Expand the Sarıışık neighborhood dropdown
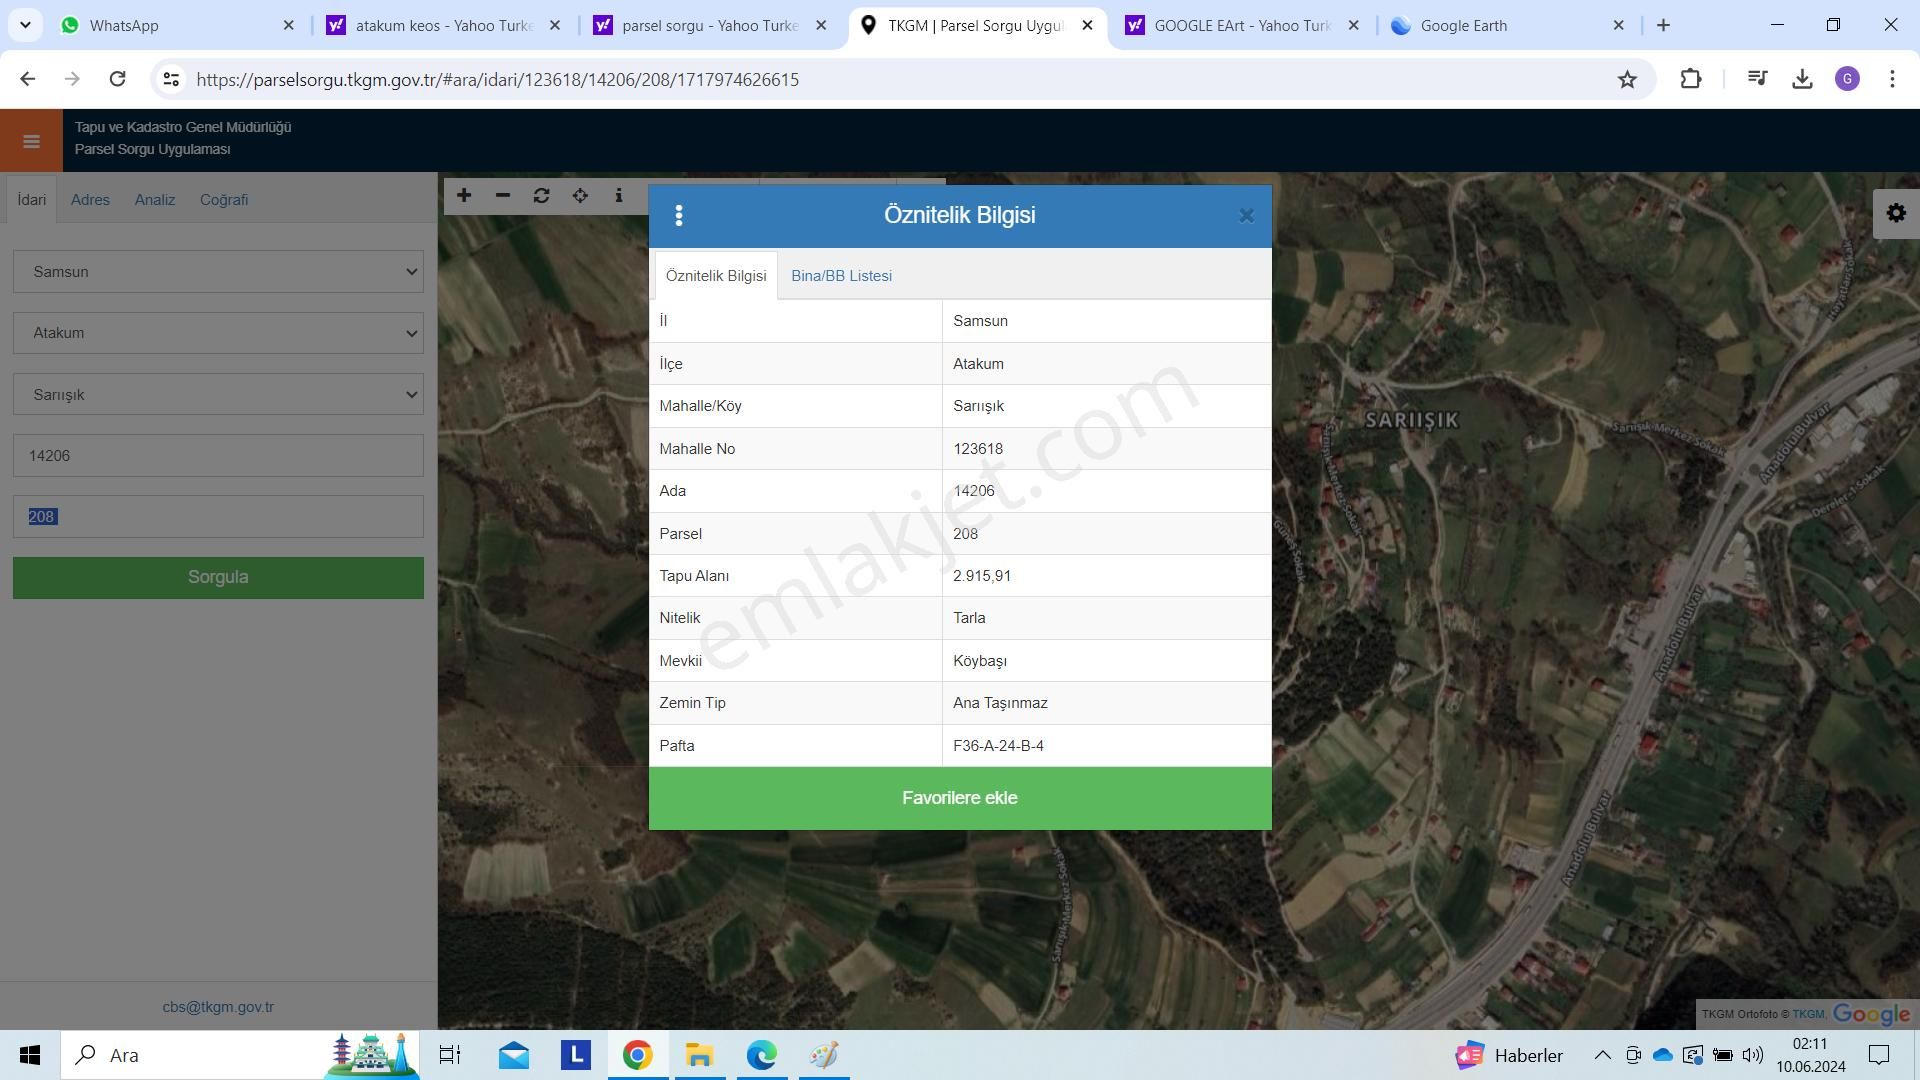The height and width of the screenshot is (1080, 1920). 218,395
